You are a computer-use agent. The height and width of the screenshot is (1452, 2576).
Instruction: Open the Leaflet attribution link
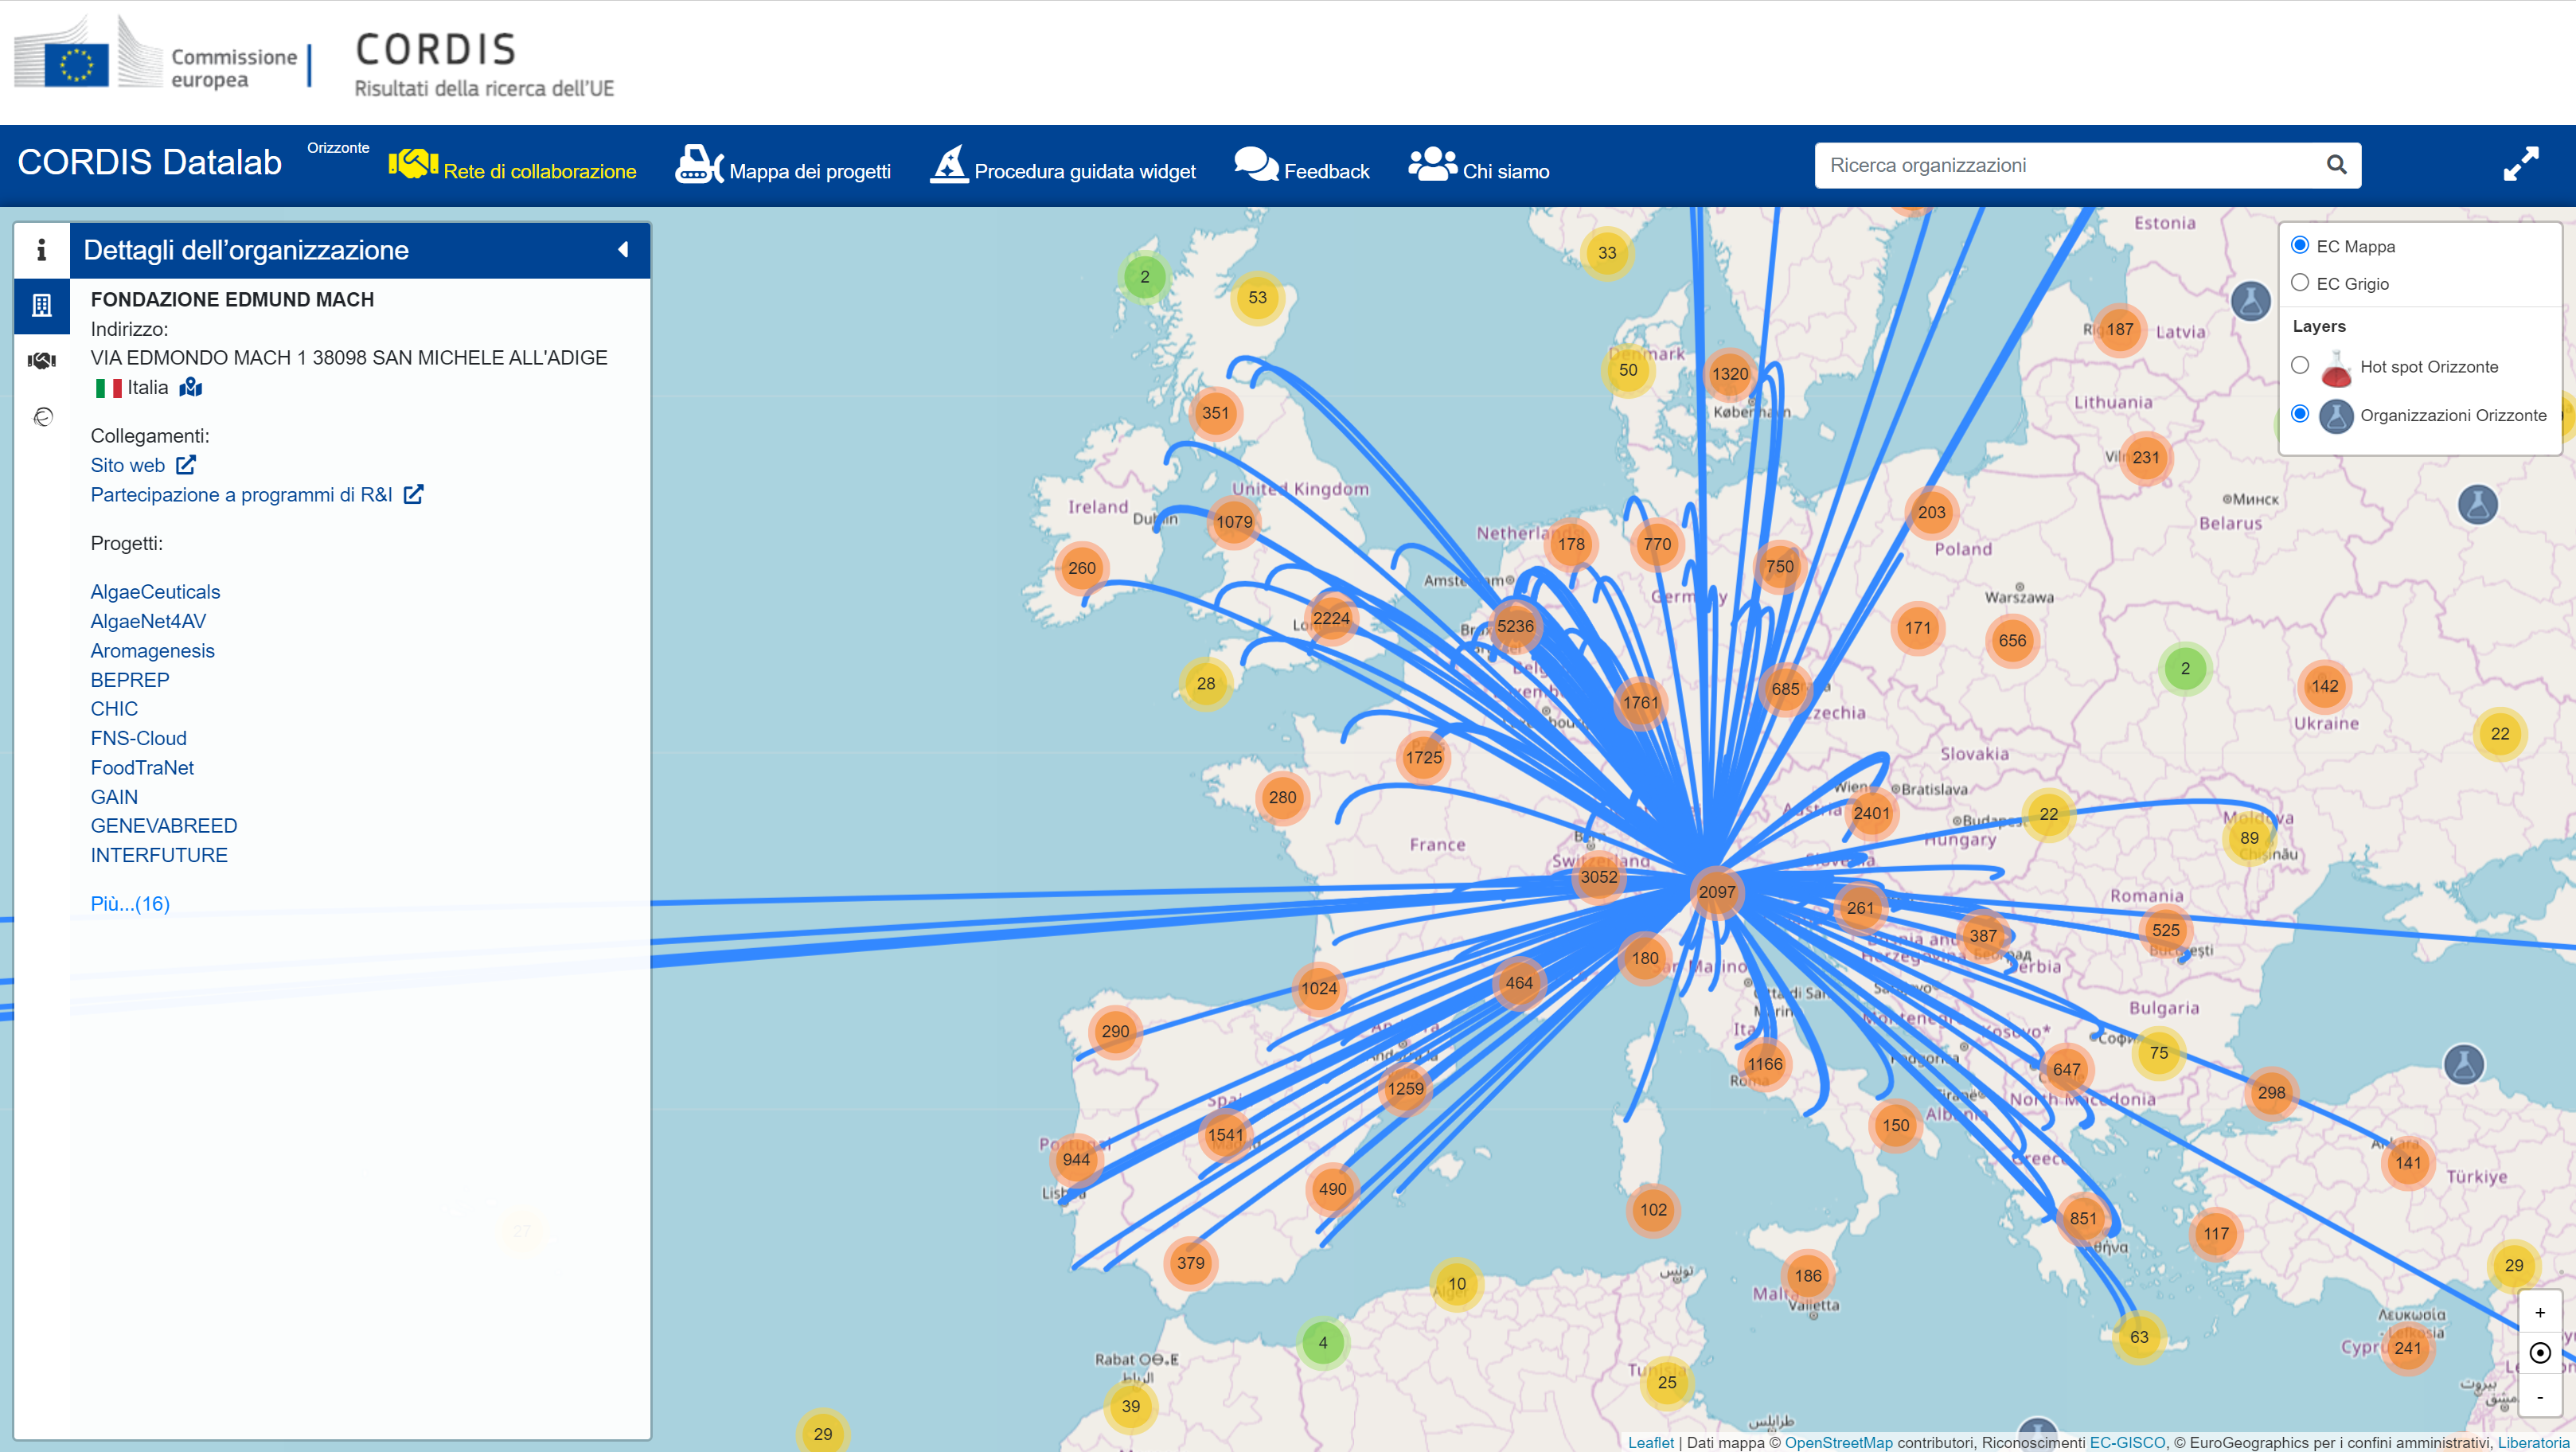tap(1650, 1442)
